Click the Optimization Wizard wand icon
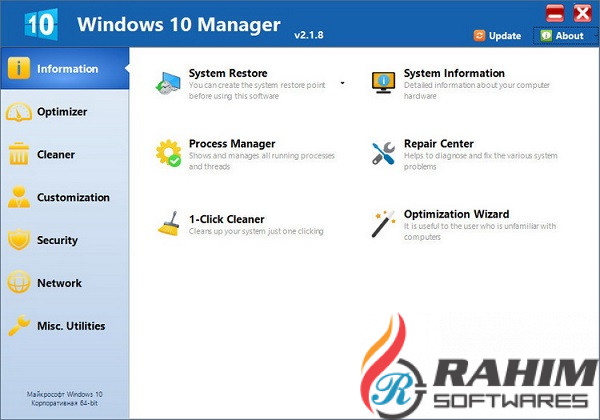The height and width of the screenshot is (420, 600). tap(383, 223)
